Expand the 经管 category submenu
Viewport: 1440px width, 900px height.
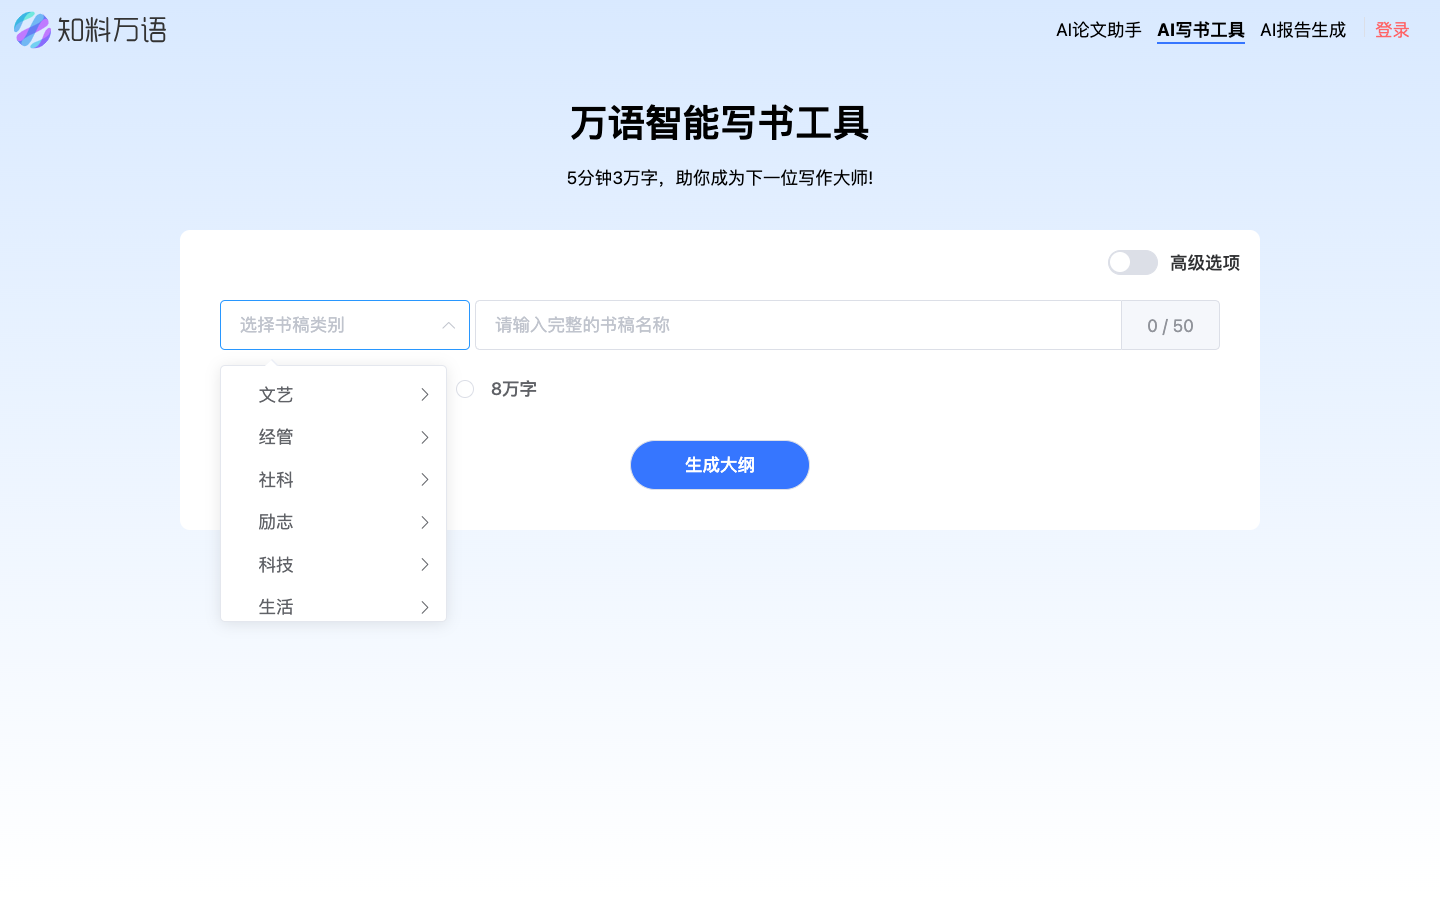[x=424, y=437]
